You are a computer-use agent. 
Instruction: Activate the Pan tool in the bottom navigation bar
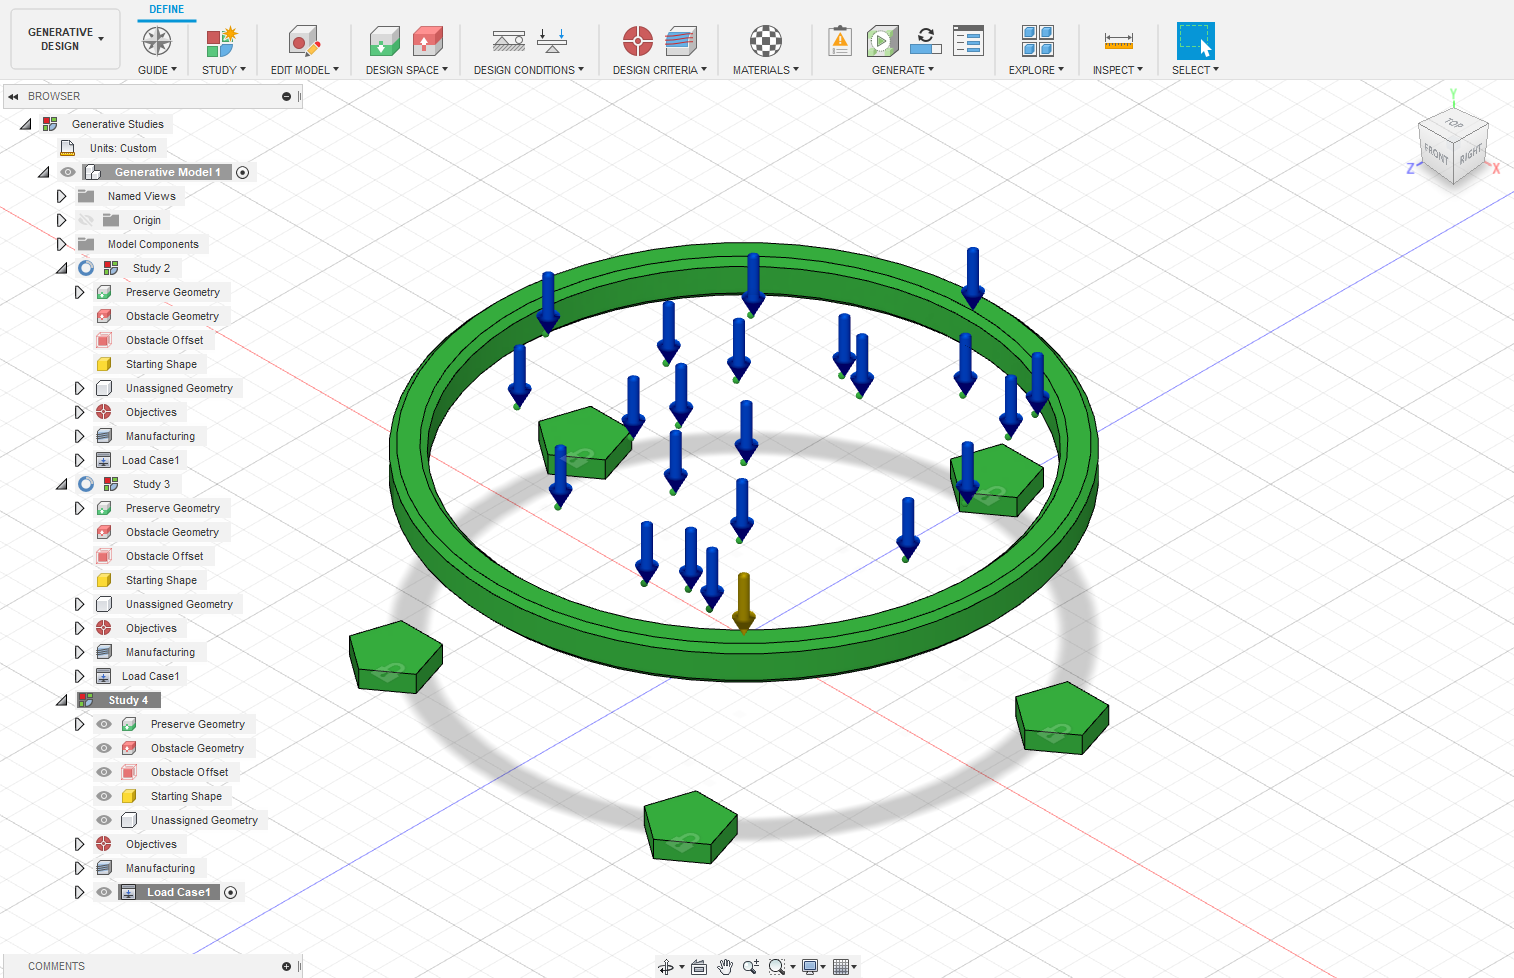726,966
